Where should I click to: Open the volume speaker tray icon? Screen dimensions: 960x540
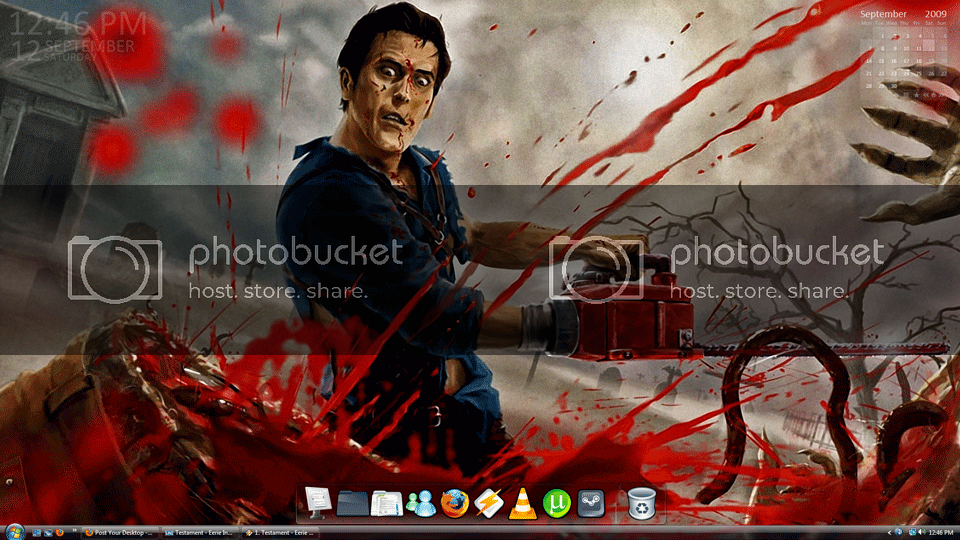tap(922, 533)
